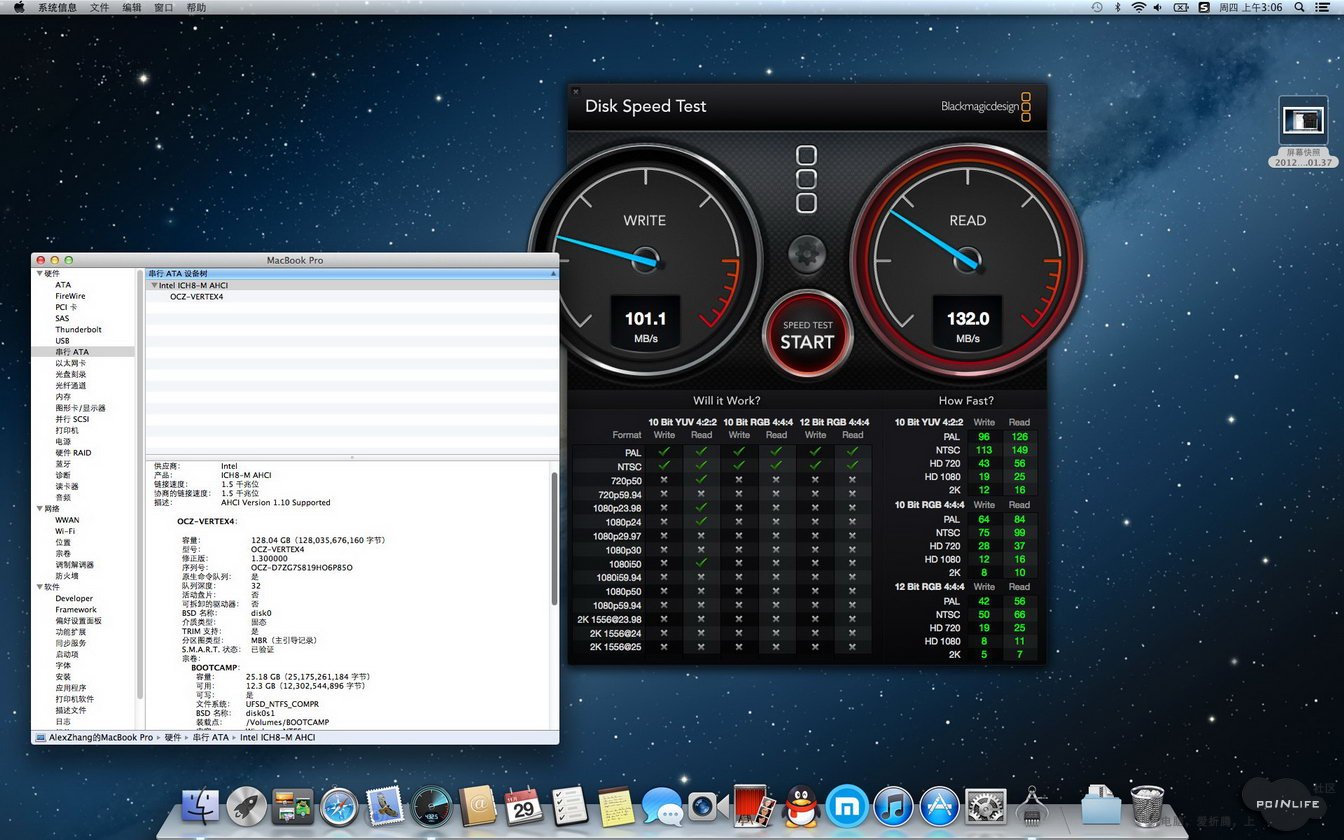The height and width of the screenshot is (840, 1344).
Task: Select Framework under software section
Action: click(x=76, y=609)
